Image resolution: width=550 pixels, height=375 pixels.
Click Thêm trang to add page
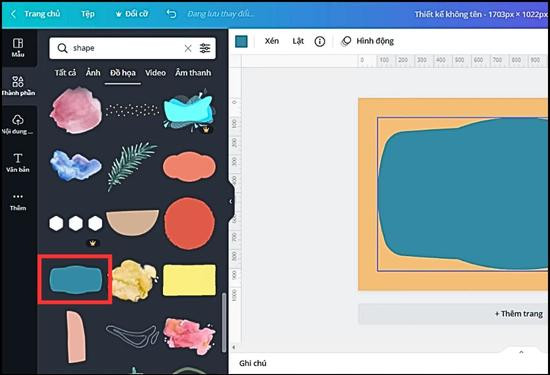pos(518,314)
